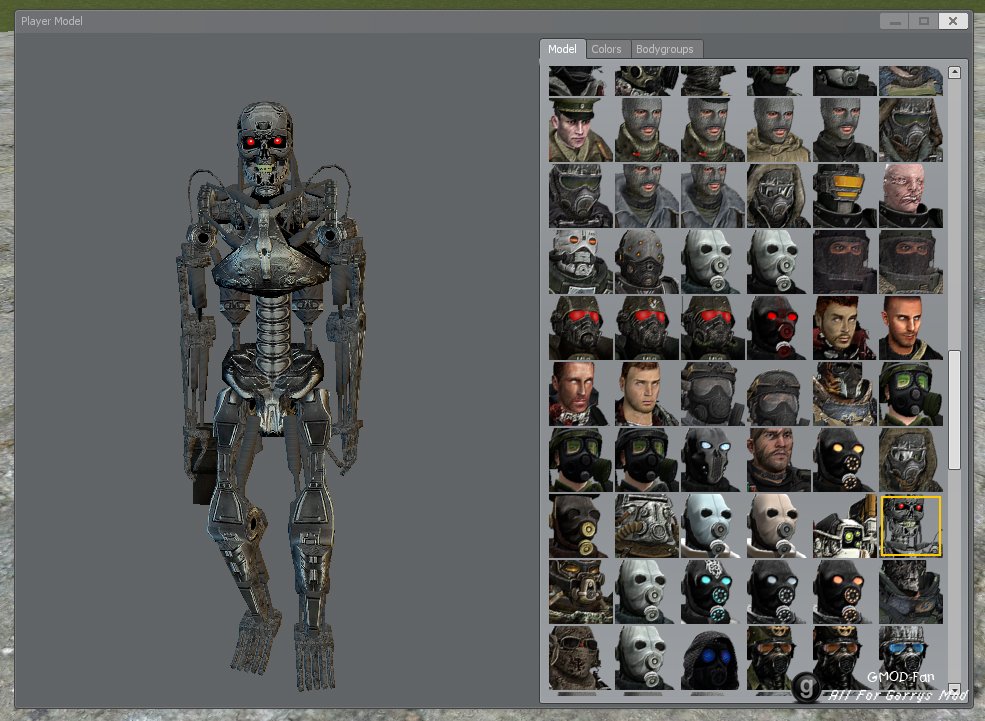Select the highlighted Terminator endoskeleton thumbnail

[x=910, y=524]
